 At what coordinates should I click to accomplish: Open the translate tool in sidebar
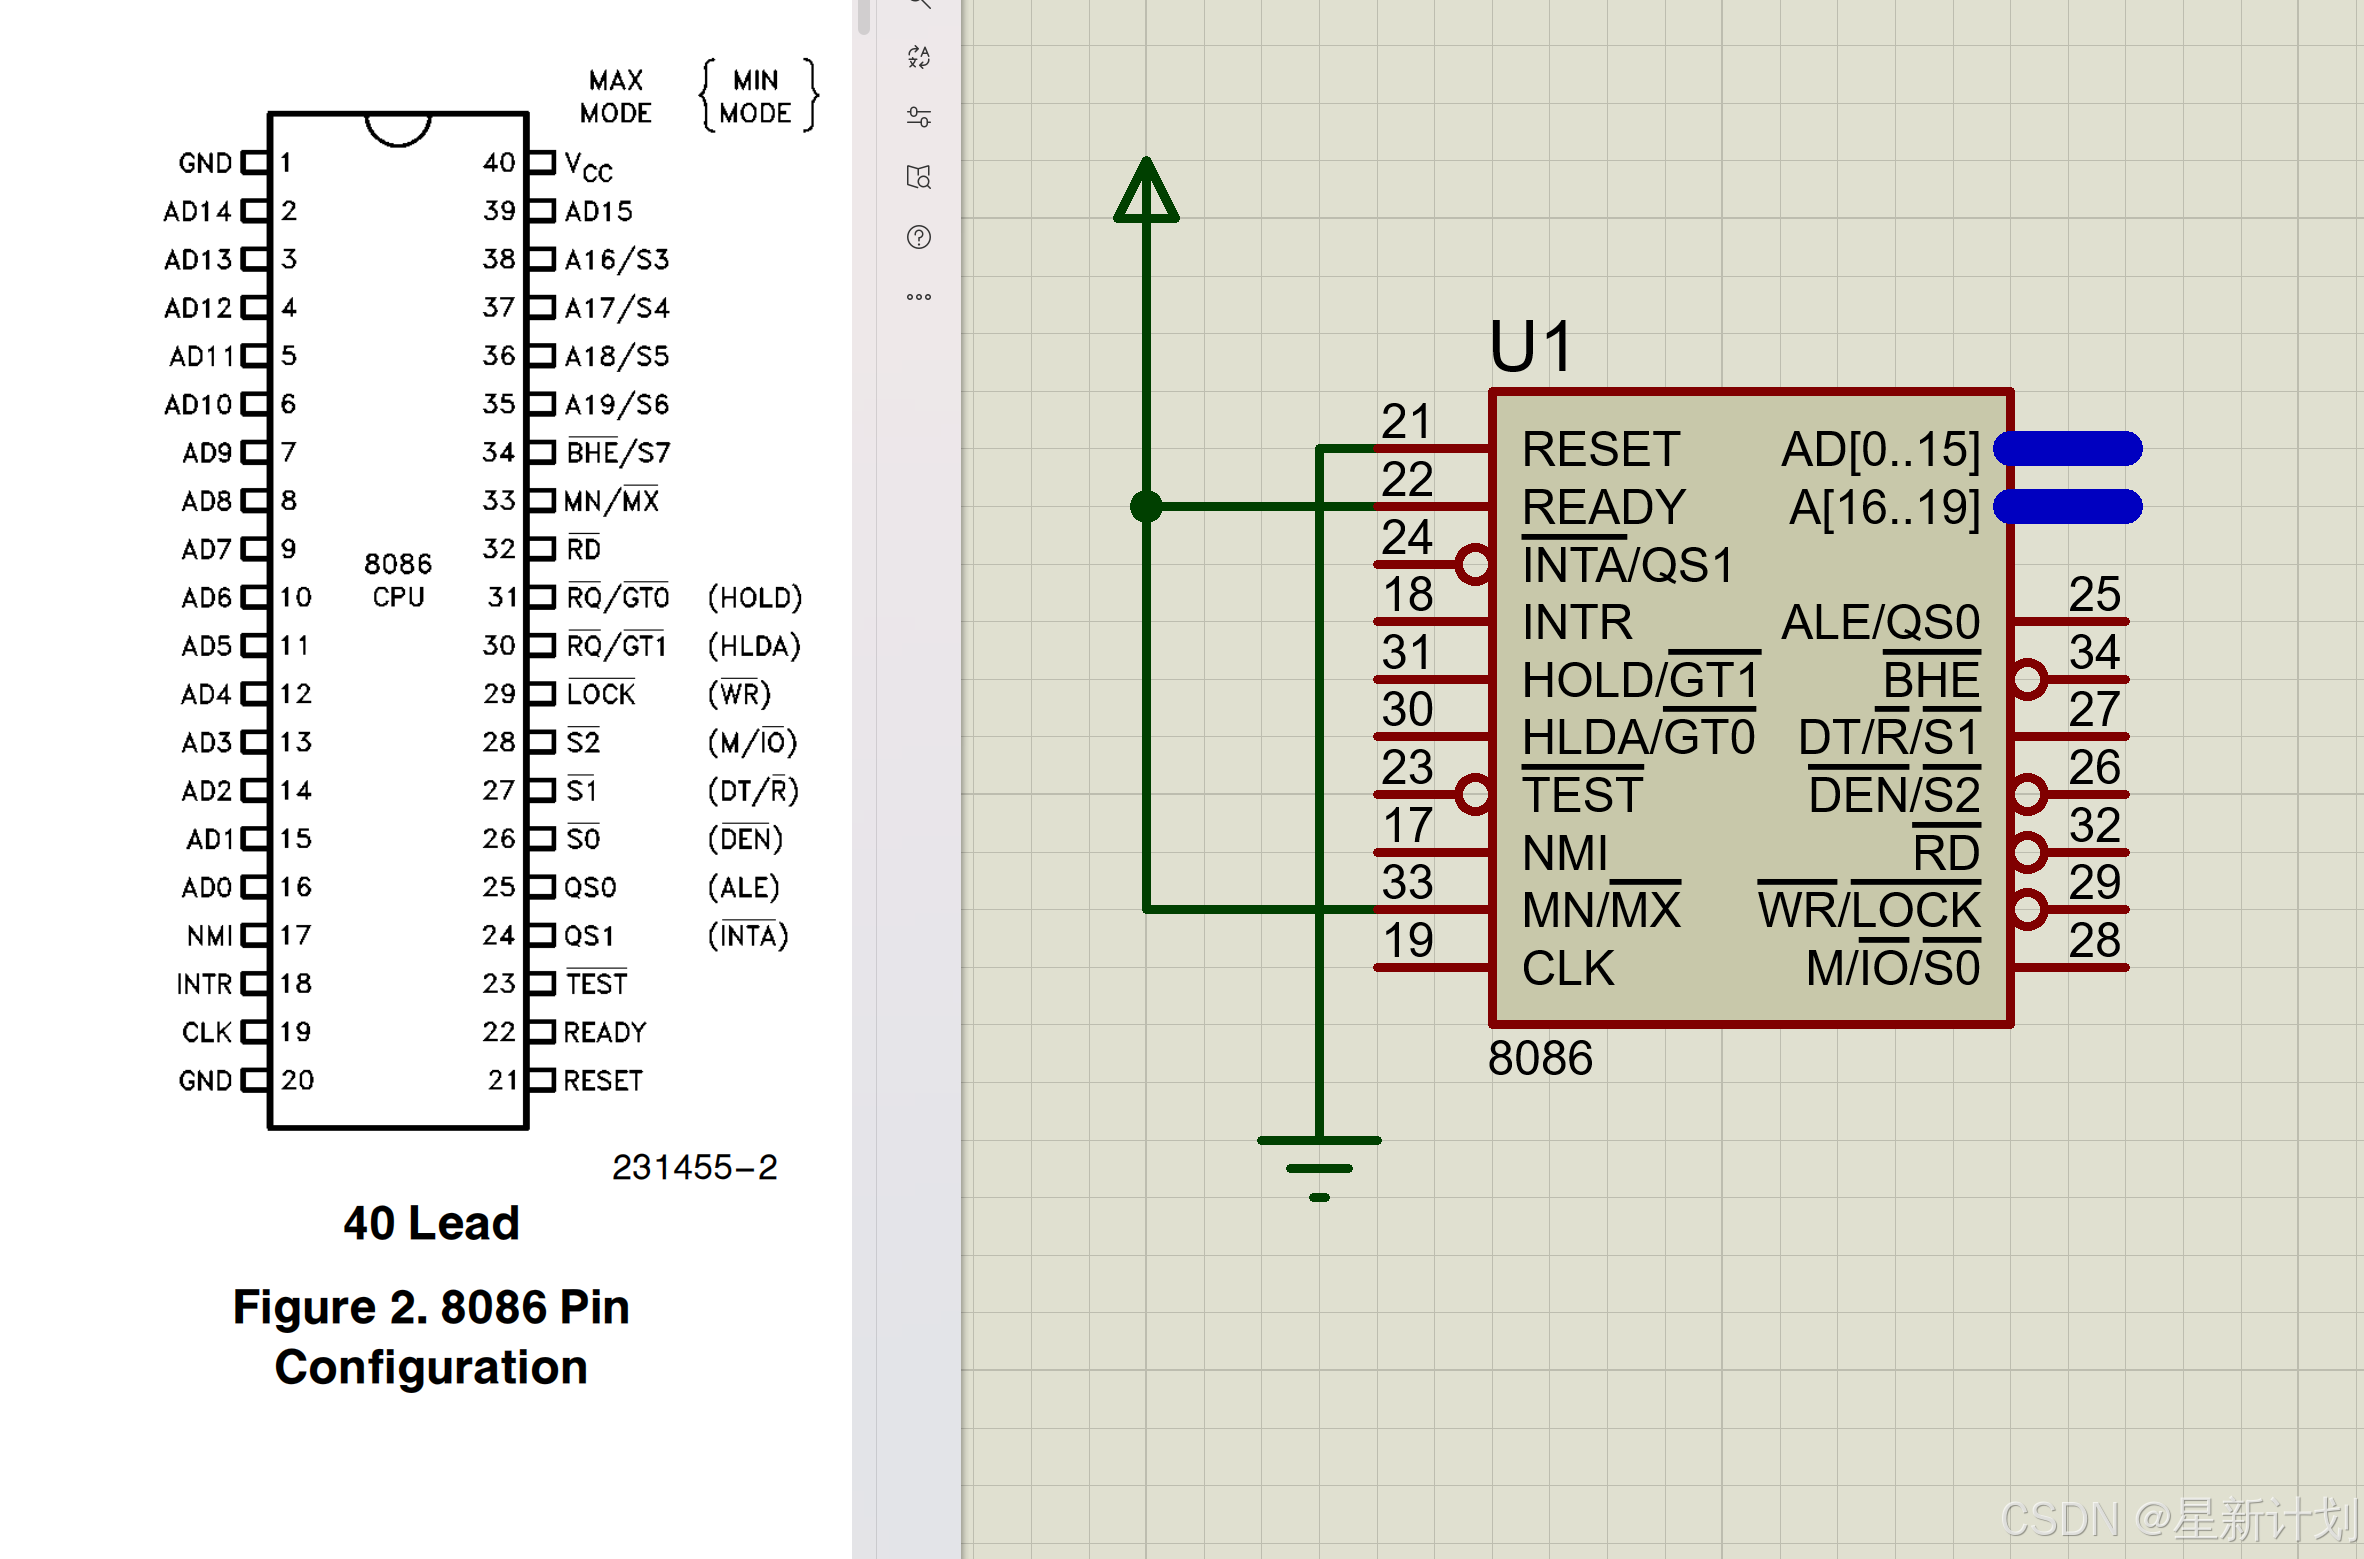pos(919,57)
